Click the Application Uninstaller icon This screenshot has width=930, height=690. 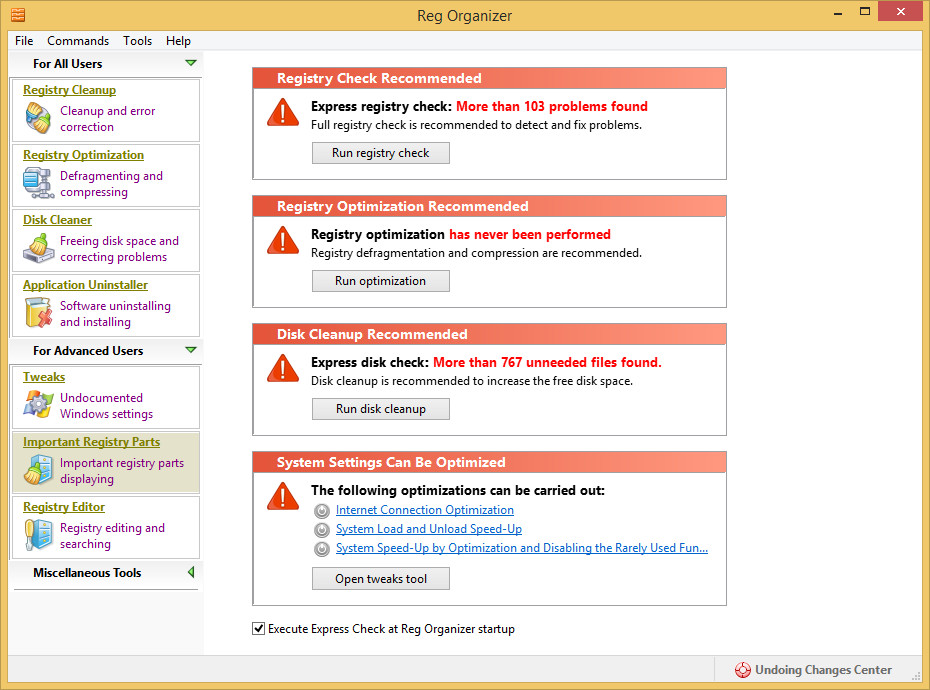[x=38, y=314]
